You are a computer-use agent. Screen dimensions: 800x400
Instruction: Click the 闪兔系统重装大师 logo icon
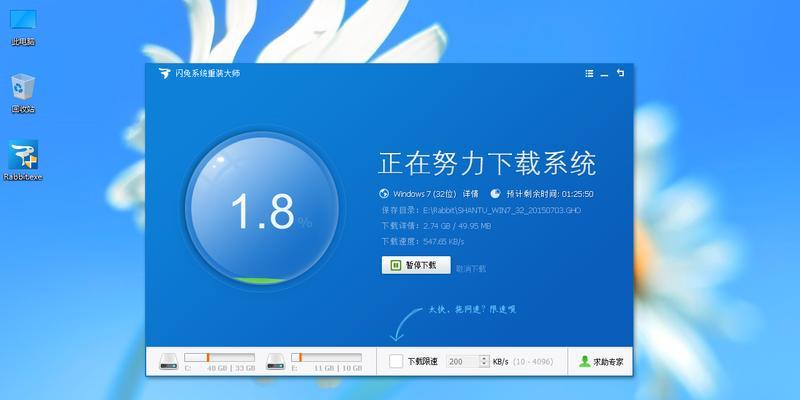[164, 73]
